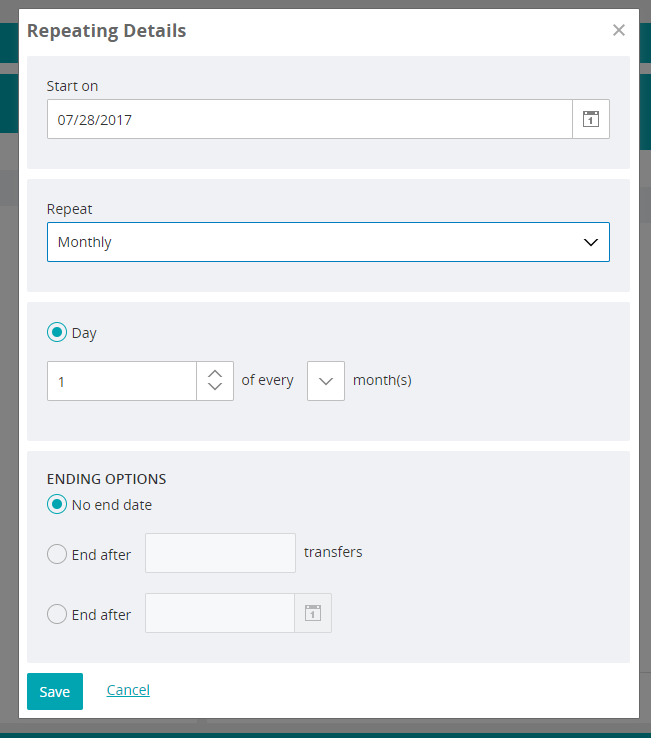Click the Start on label
The width and height of the screenshot is (651, 738).
pos(72,86)
